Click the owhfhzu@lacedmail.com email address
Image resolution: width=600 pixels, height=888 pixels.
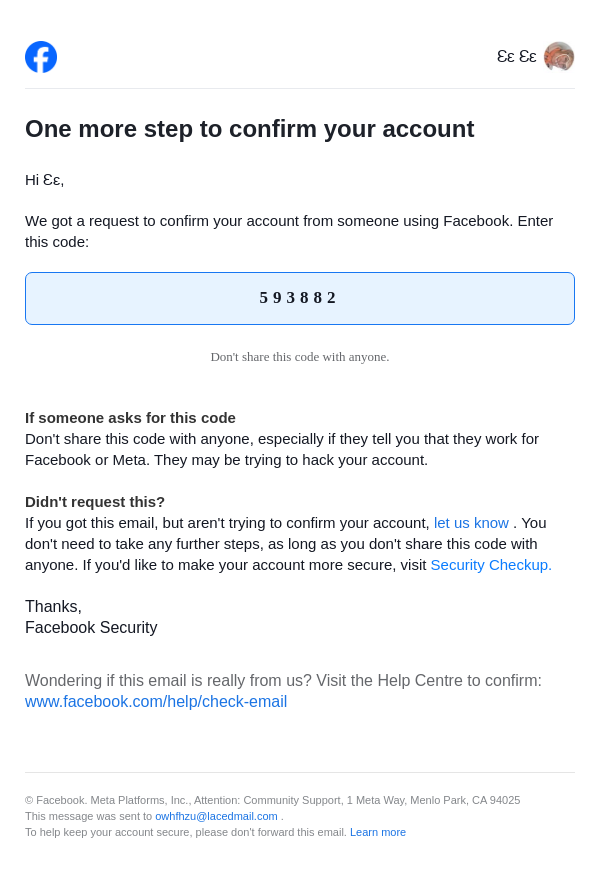click(216, 816)
